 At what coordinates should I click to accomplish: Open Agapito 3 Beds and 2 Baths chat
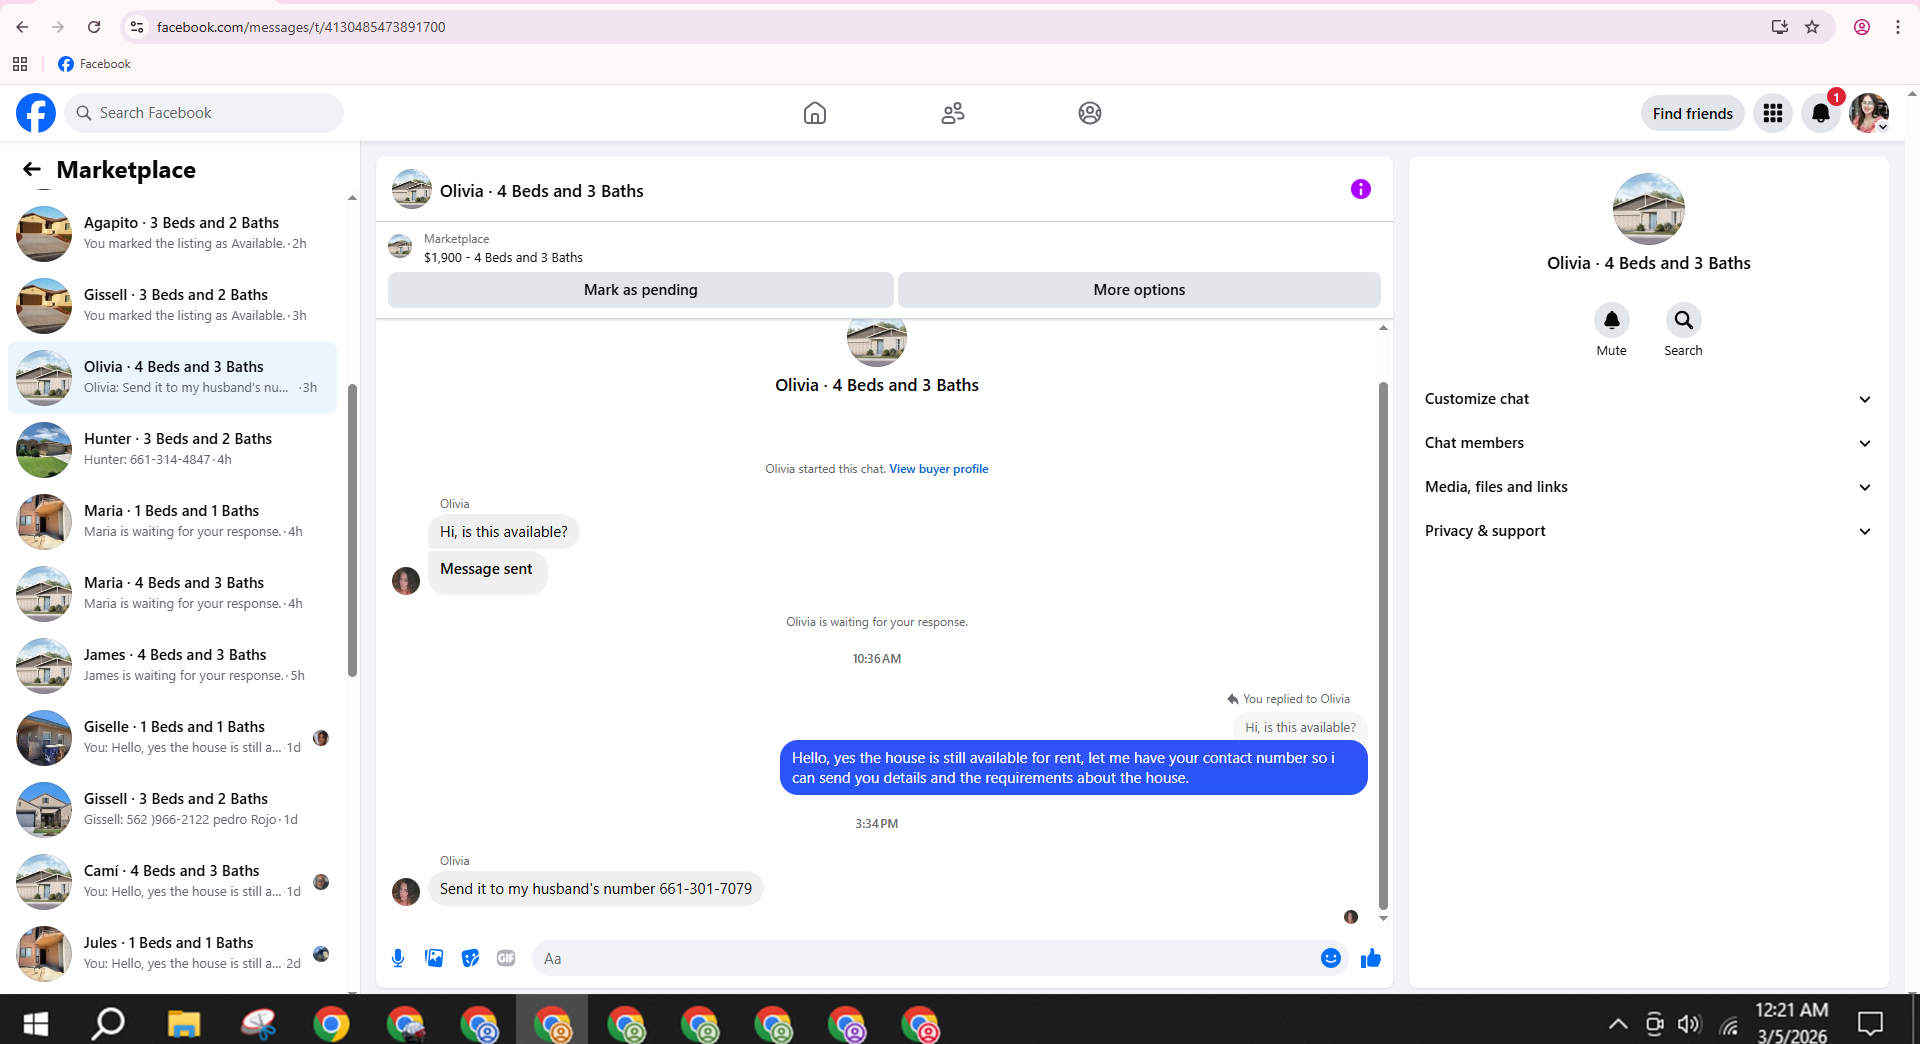click(172, 233)
